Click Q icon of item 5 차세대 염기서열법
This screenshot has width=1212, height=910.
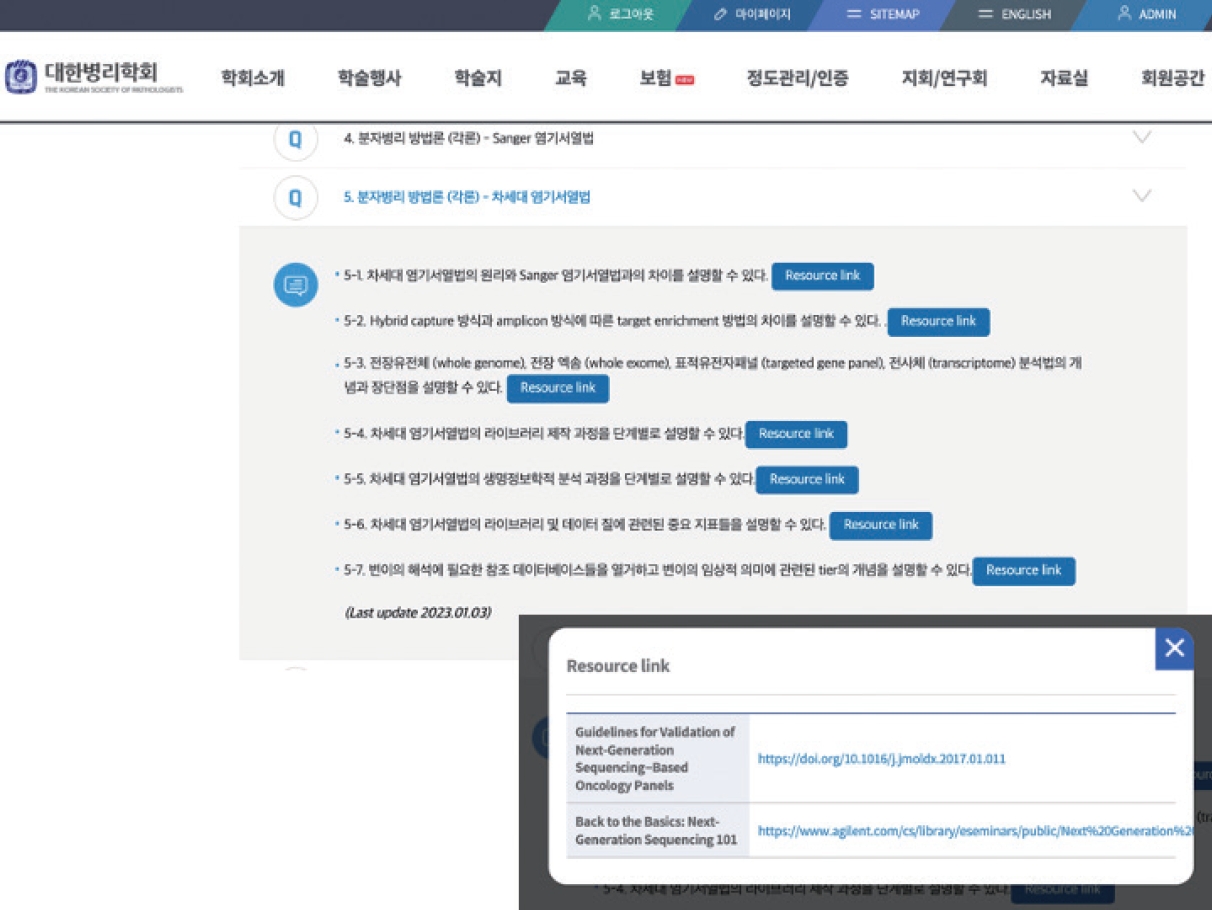[296, 197]
